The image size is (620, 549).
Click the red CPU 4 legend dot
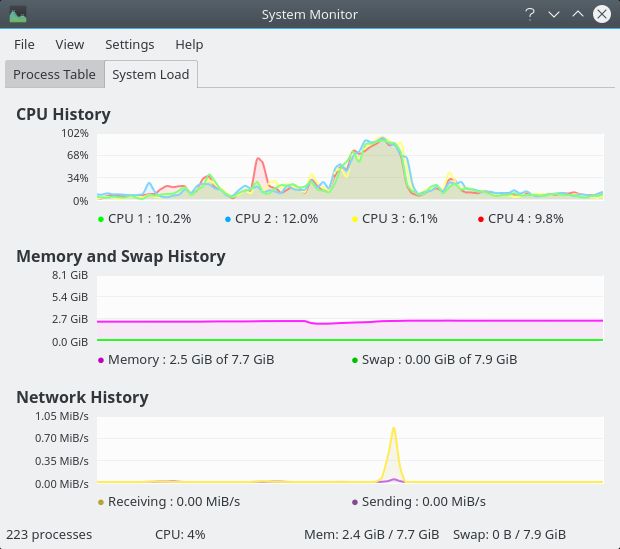point(481,219)
